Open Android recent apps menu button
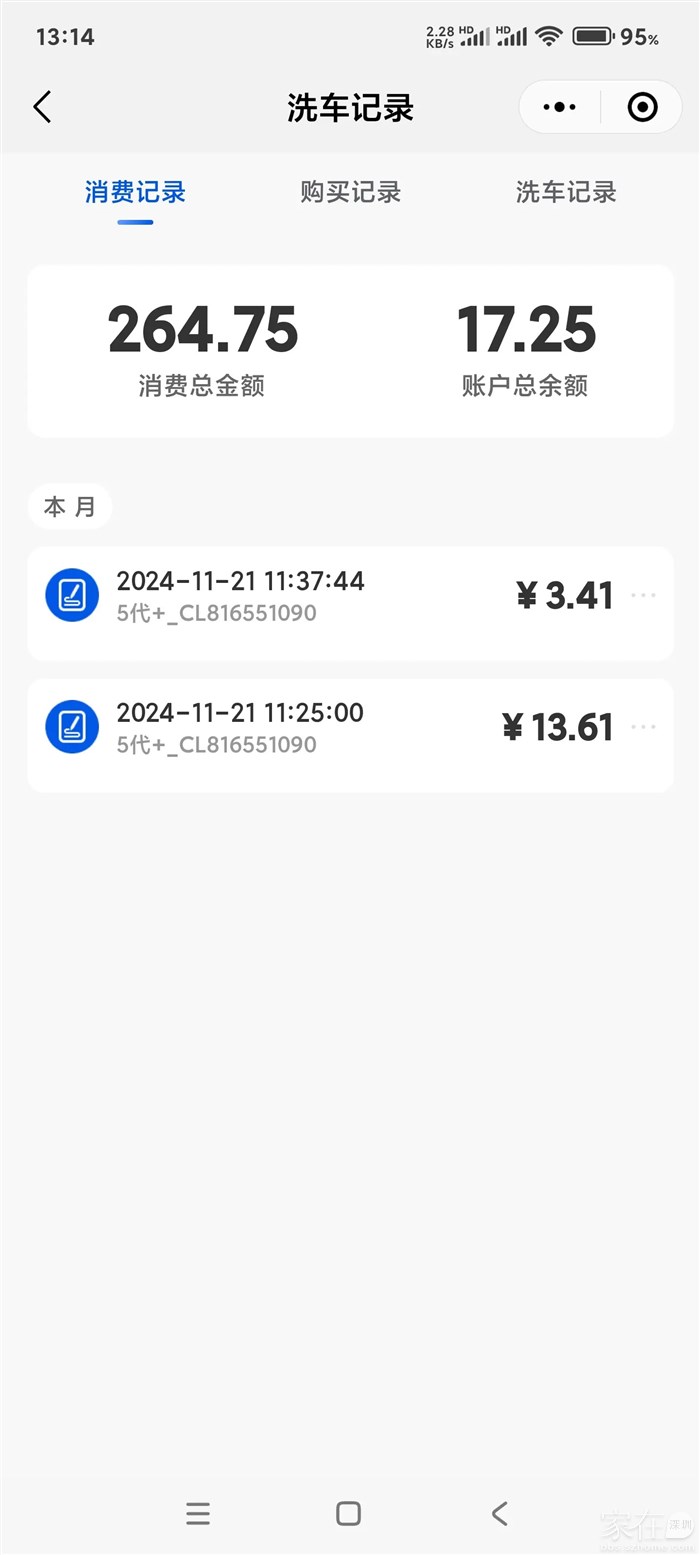This screenshot has height=1555, width=700. [198, 1514]
